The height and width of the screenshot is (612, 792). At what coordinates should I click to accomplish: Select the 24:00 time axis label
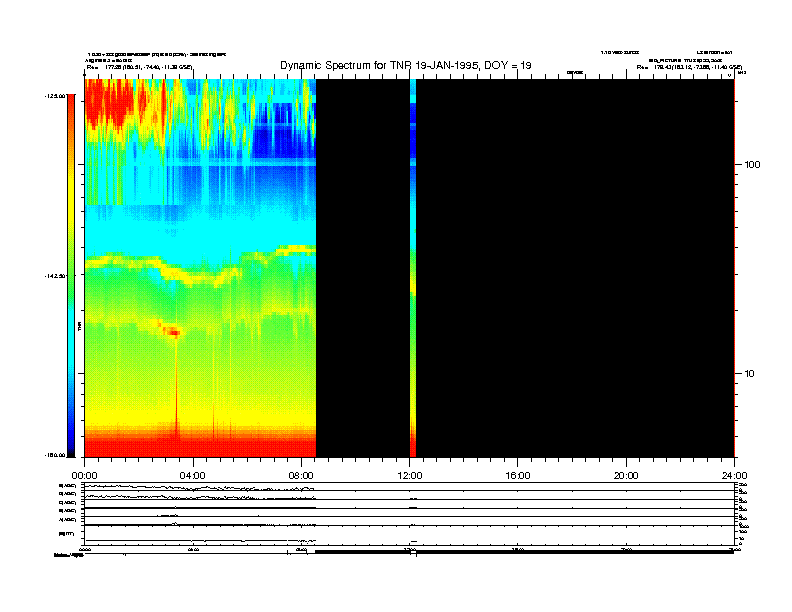[734, 476]
